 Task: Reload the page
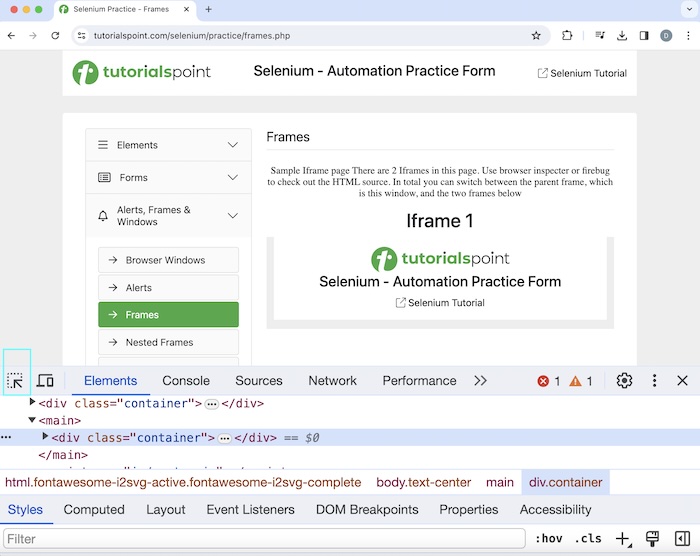coord(55,35)
